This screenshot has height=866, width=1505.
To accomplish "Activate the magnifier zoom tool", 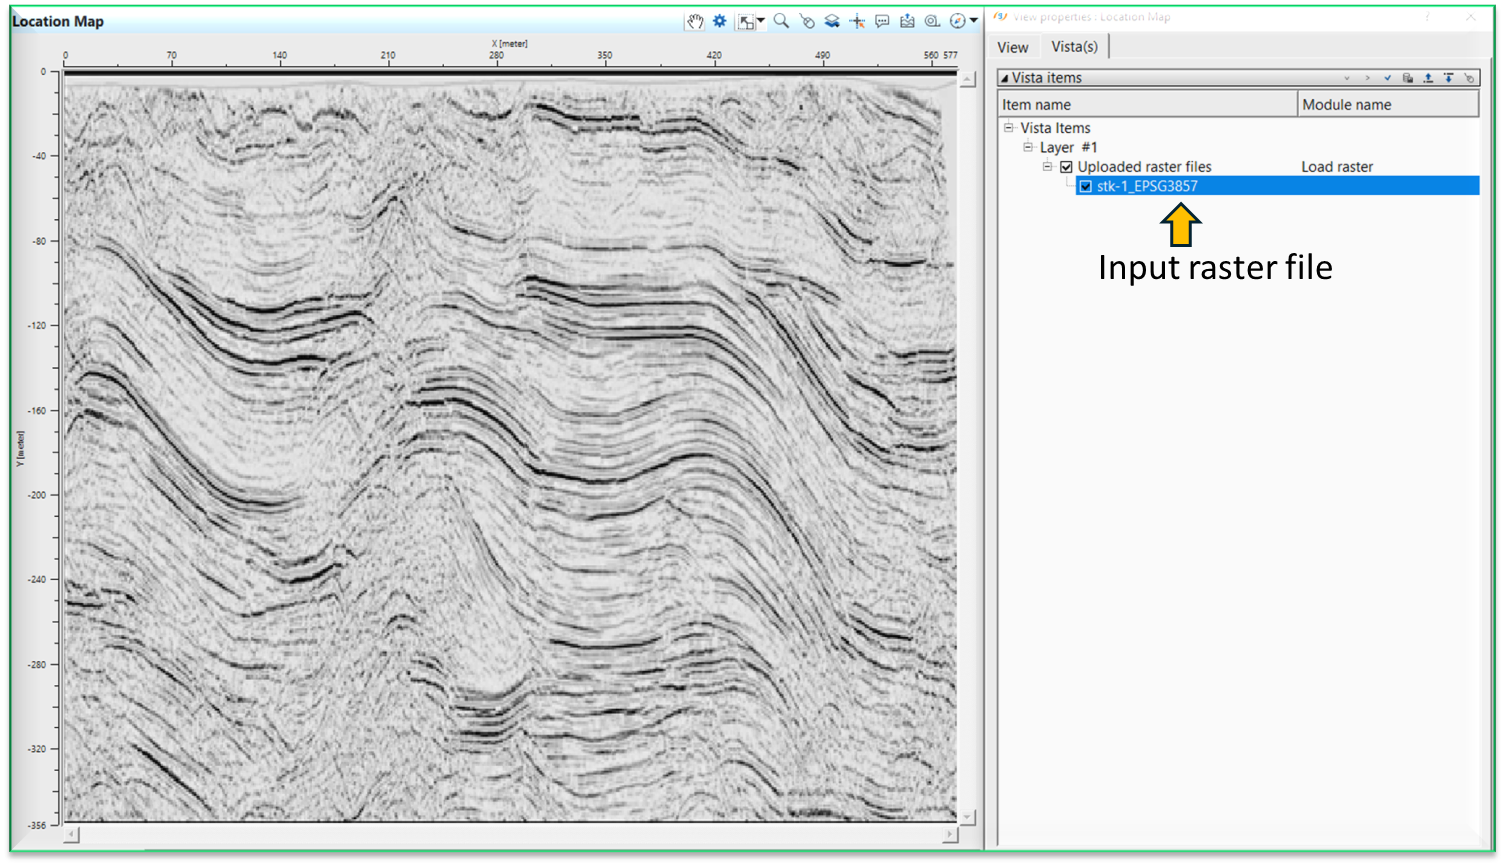I will tap(781, 21).
